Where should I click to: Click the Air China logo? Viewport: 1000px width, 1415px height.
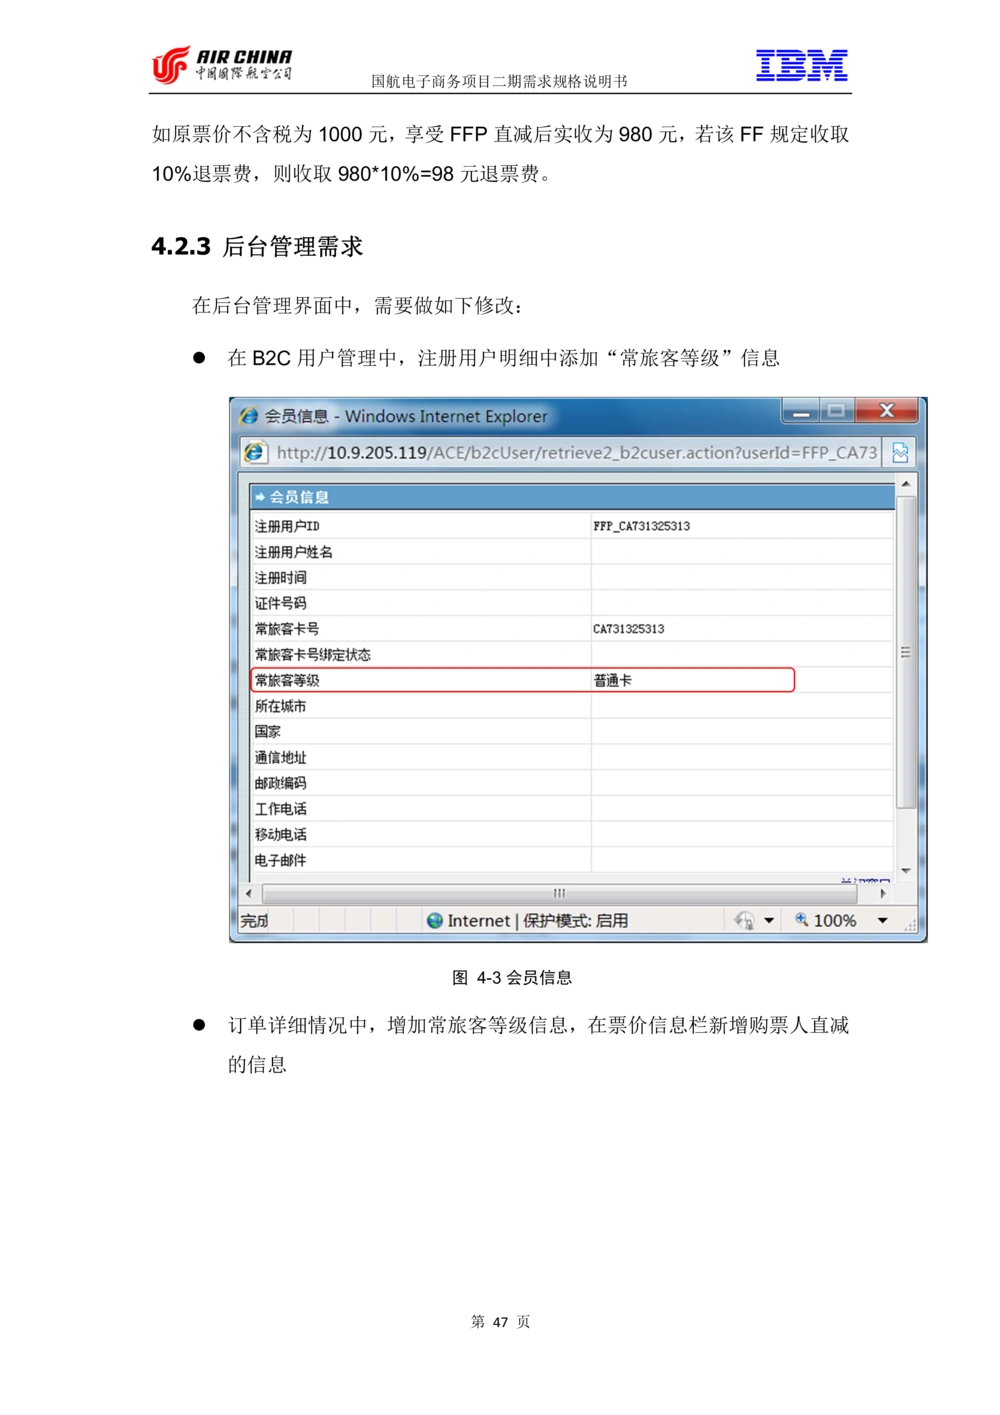(x=220, y=65)
